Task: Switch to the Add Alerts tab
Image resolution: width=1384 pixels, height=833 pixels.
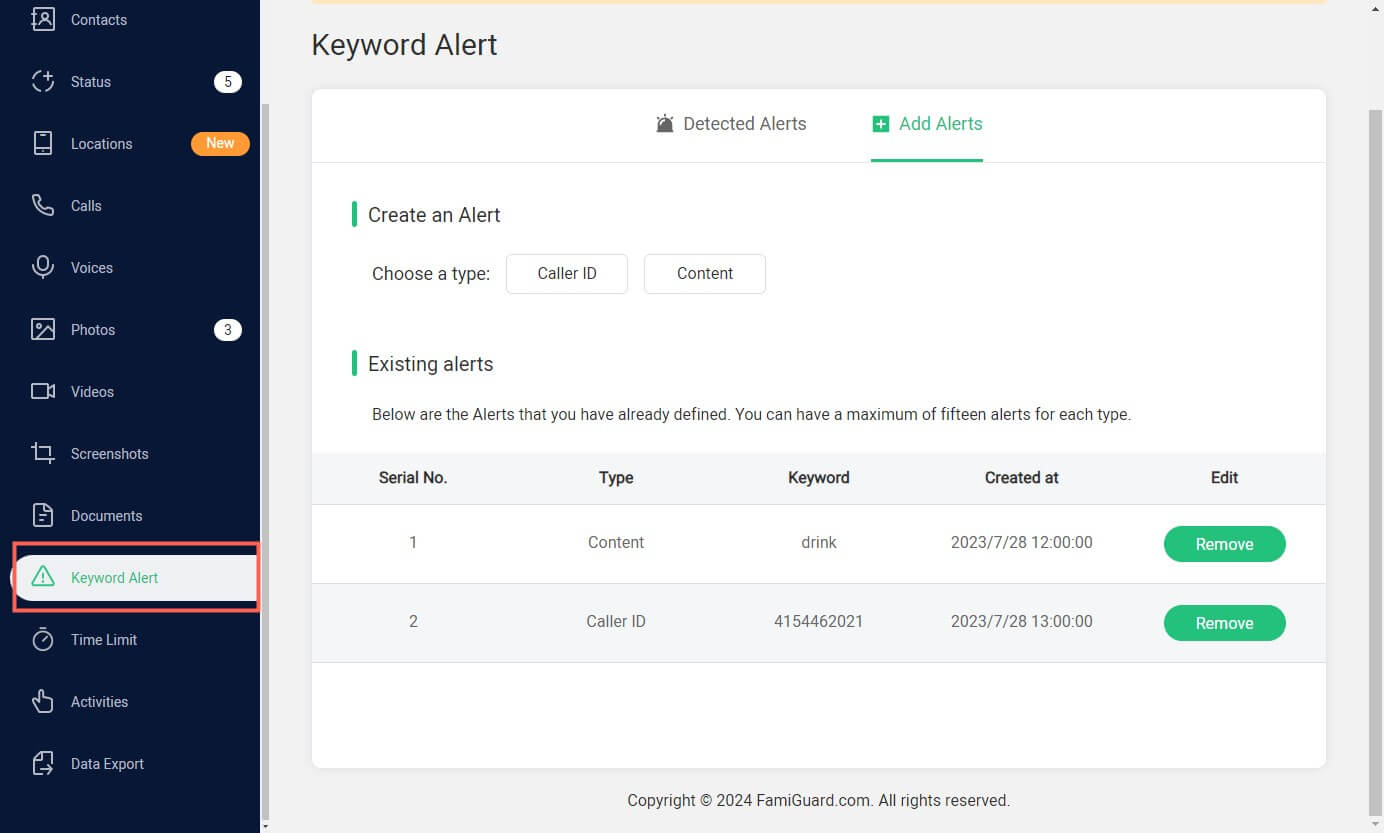Action: pyautogui.click(x=927, y=124)
